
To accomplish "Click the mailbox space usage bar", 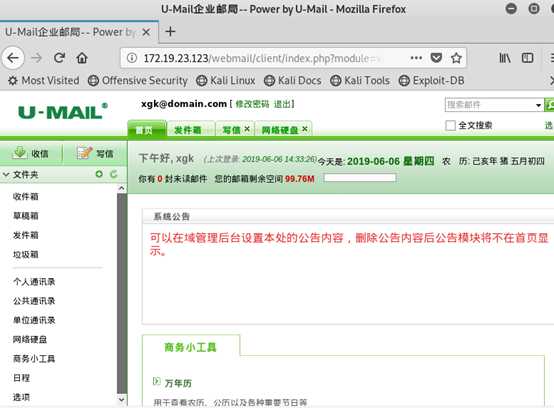I will (360, 178).
